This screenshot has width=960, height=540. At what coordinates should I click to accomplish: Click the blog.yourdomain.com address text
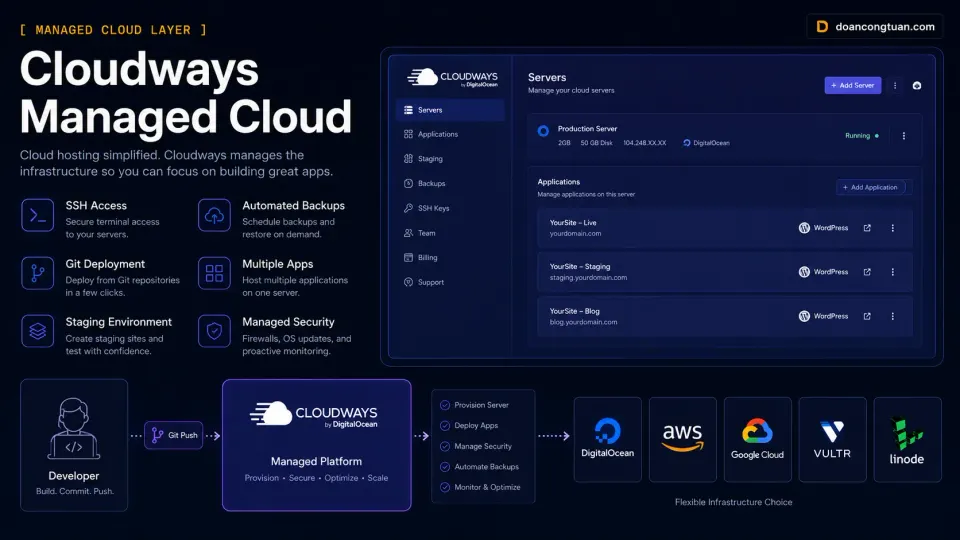click(583, 322)
